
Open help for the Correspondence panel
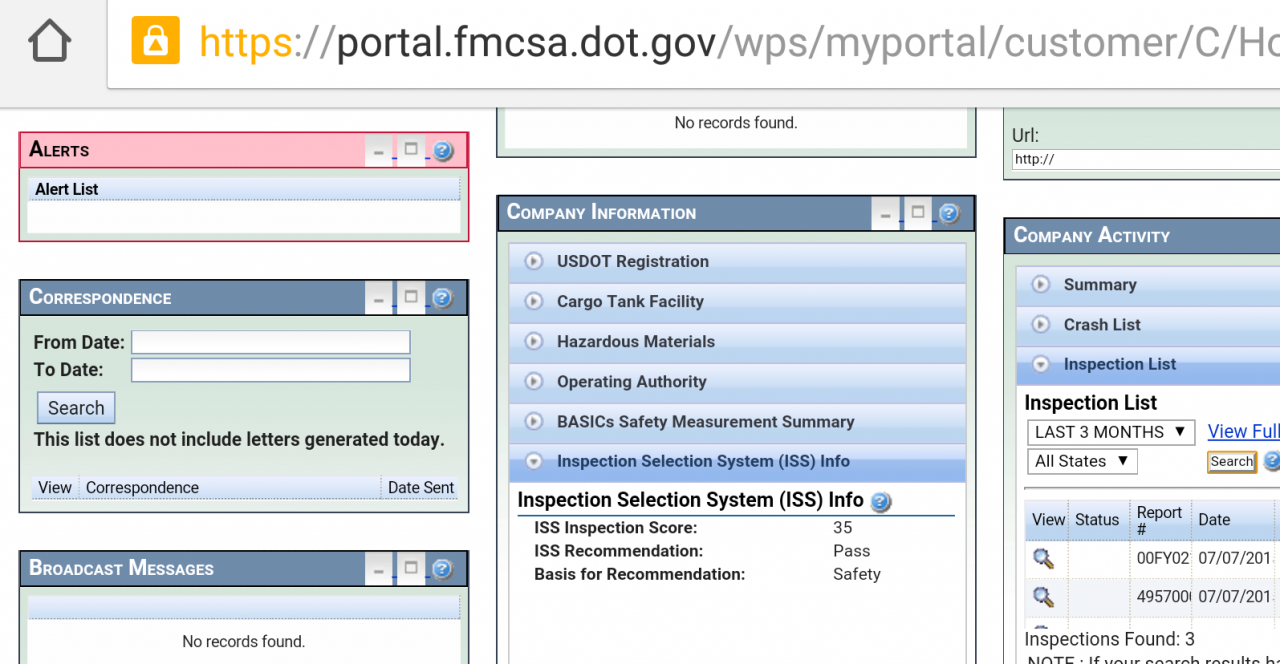pos(442,298)
